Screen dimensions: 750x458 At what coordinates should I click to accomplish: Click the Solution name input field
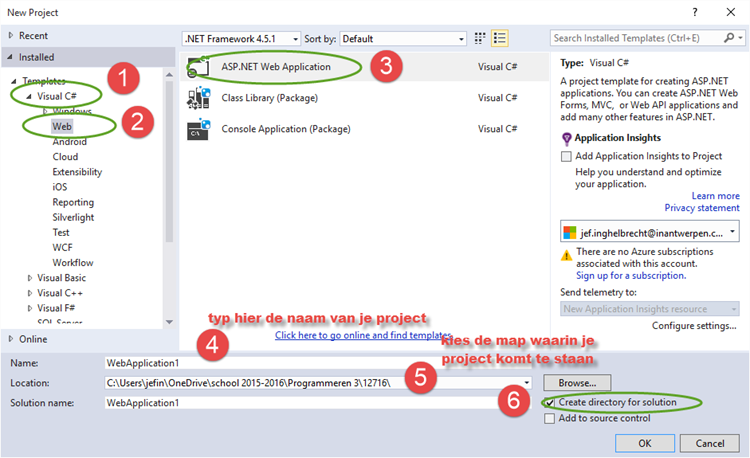pyautogui.click(x=318, y=403)
